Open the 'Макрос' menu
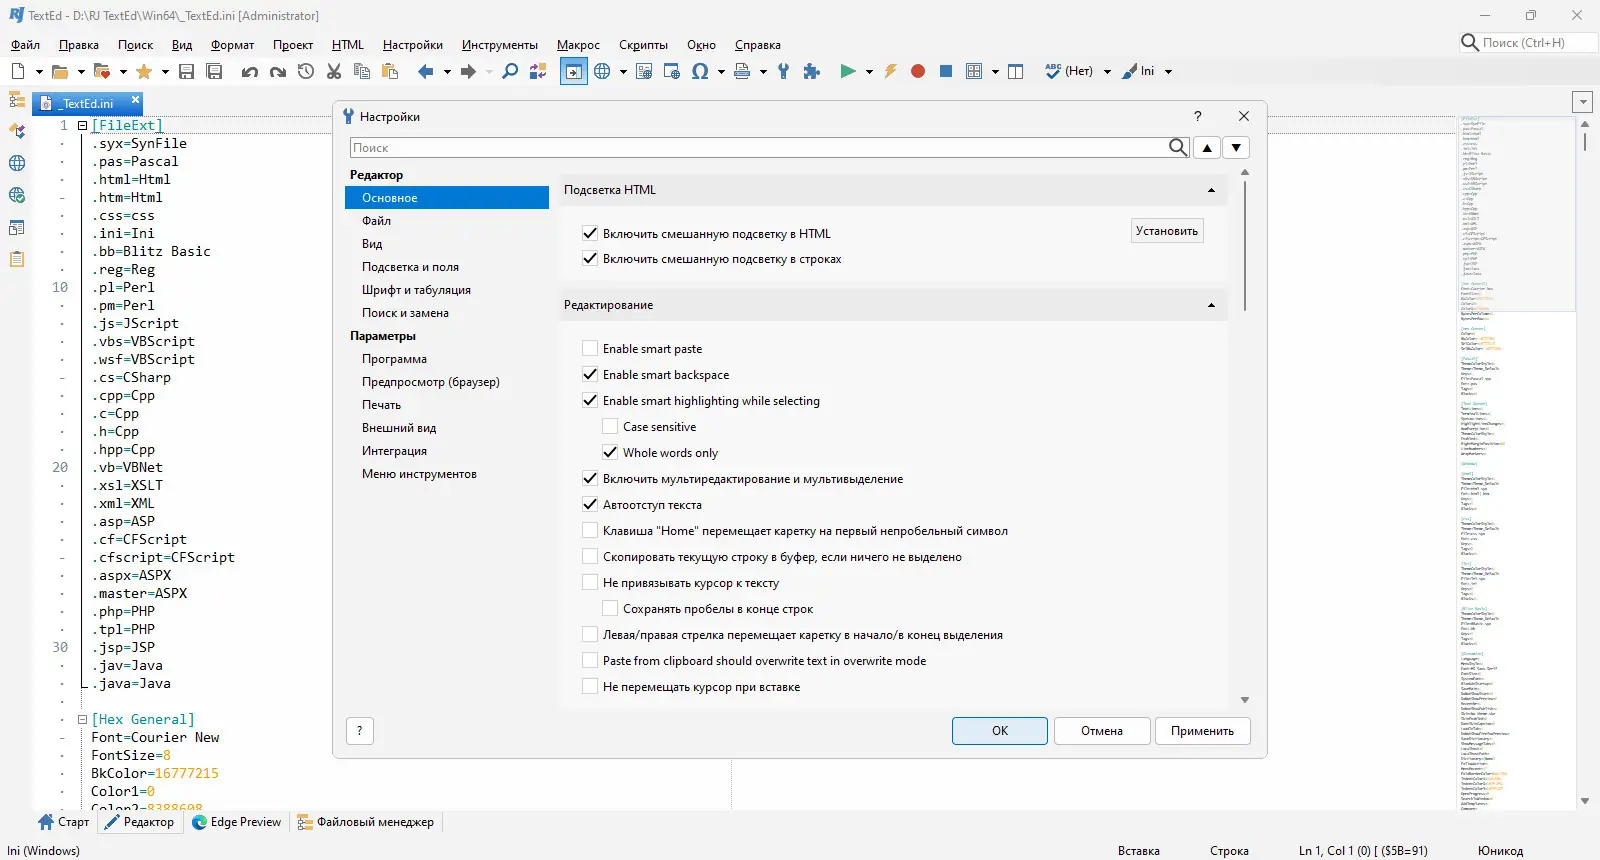This screenshot has width=1600, height=860. coord(578,45)
